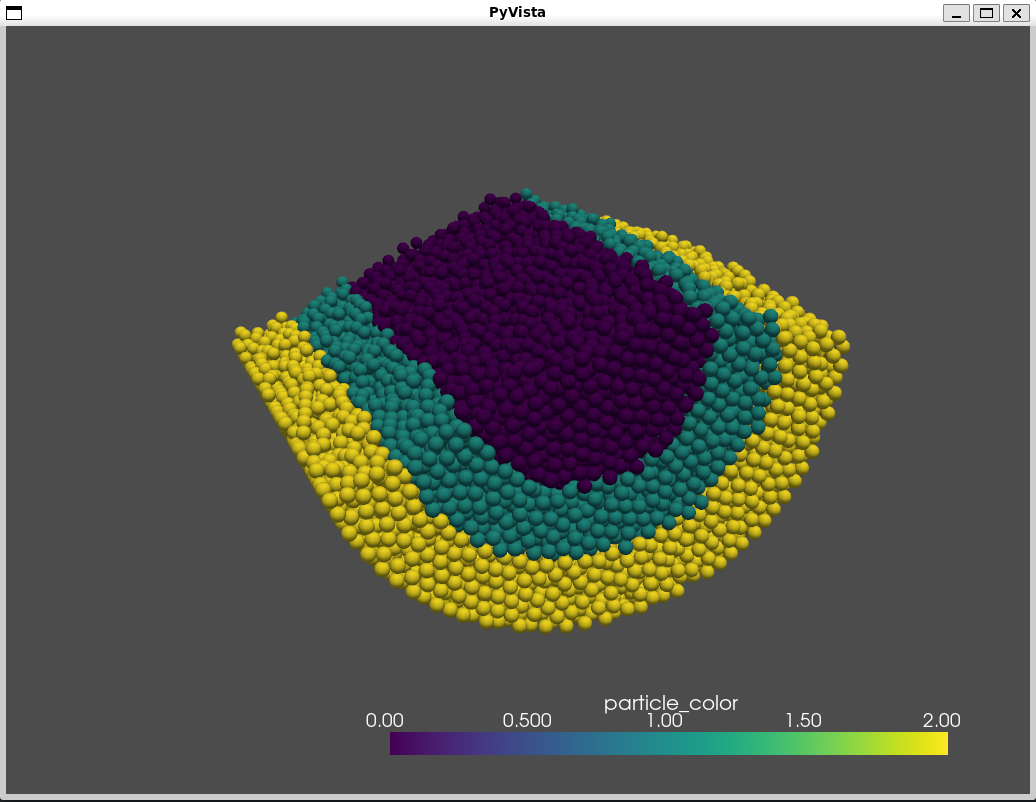
Task: Close the PyVista window
Action: coord(1016,13)
